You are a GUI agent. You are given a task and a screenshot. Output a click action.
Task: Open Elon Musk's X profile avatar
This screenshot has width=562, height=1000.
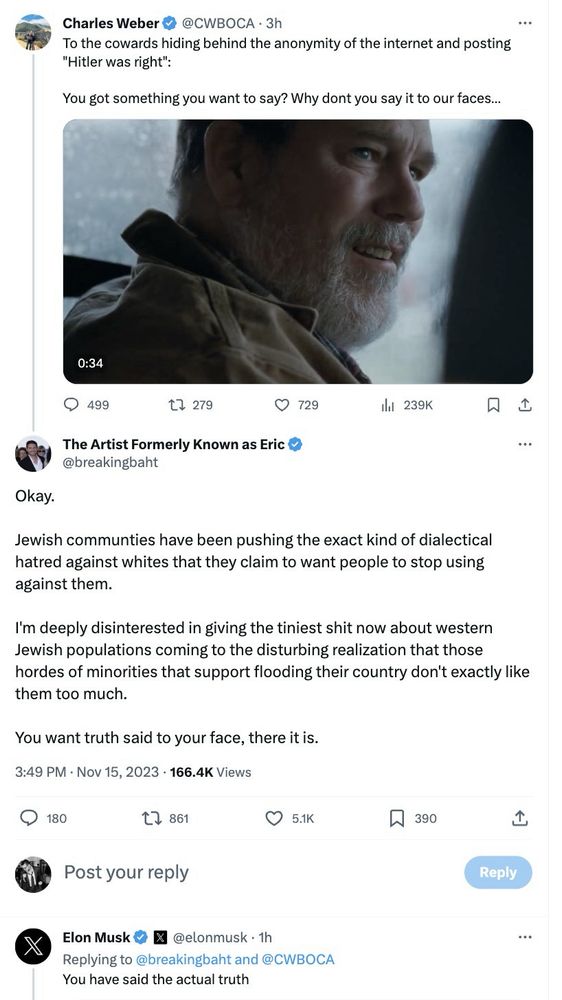[x=33, y=945]
